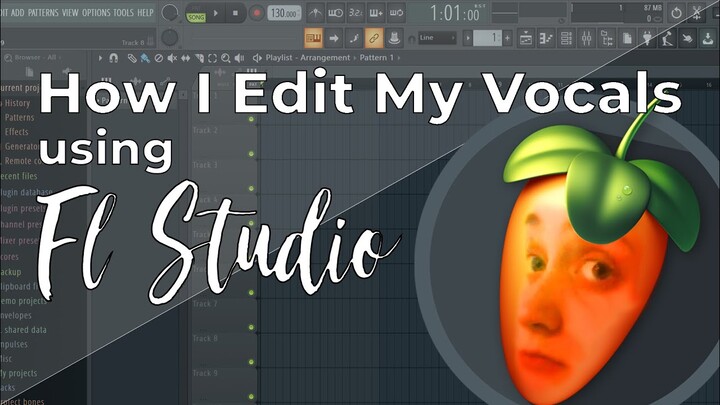Toggle the metronome icon
The height and width of the screenshot is (405, 720).
[315, 13]
